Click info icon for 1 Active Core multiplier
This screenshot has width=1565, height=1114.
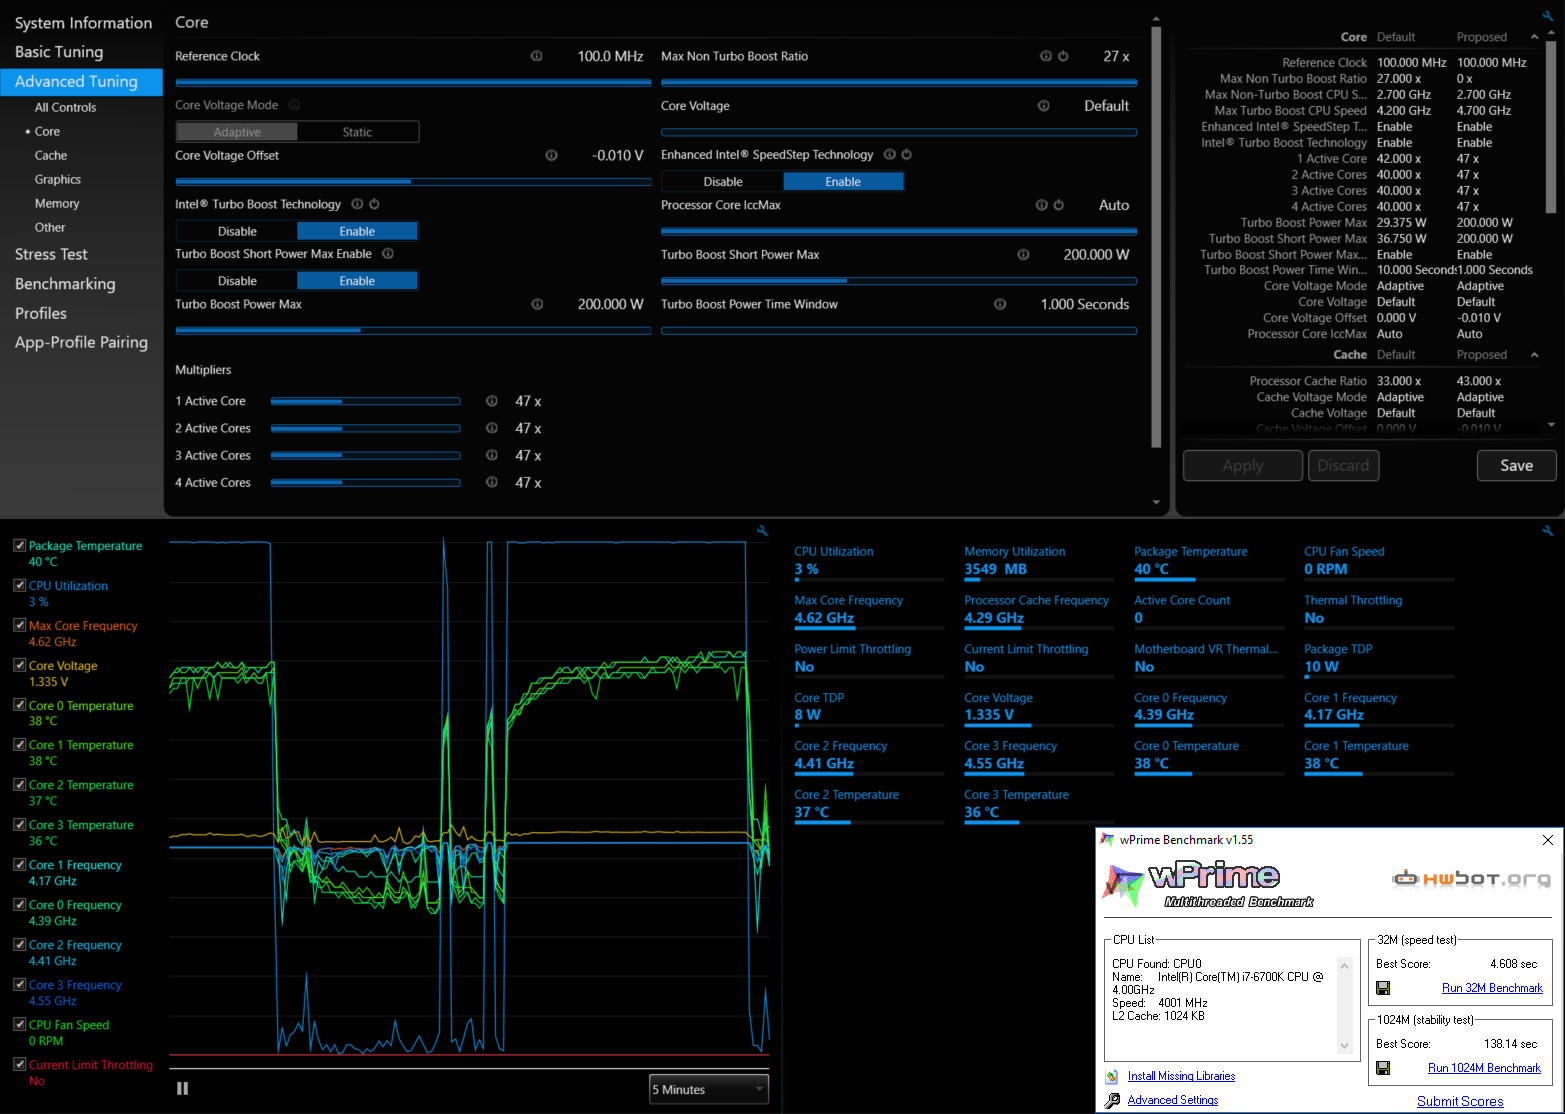(x=492, y=401)
